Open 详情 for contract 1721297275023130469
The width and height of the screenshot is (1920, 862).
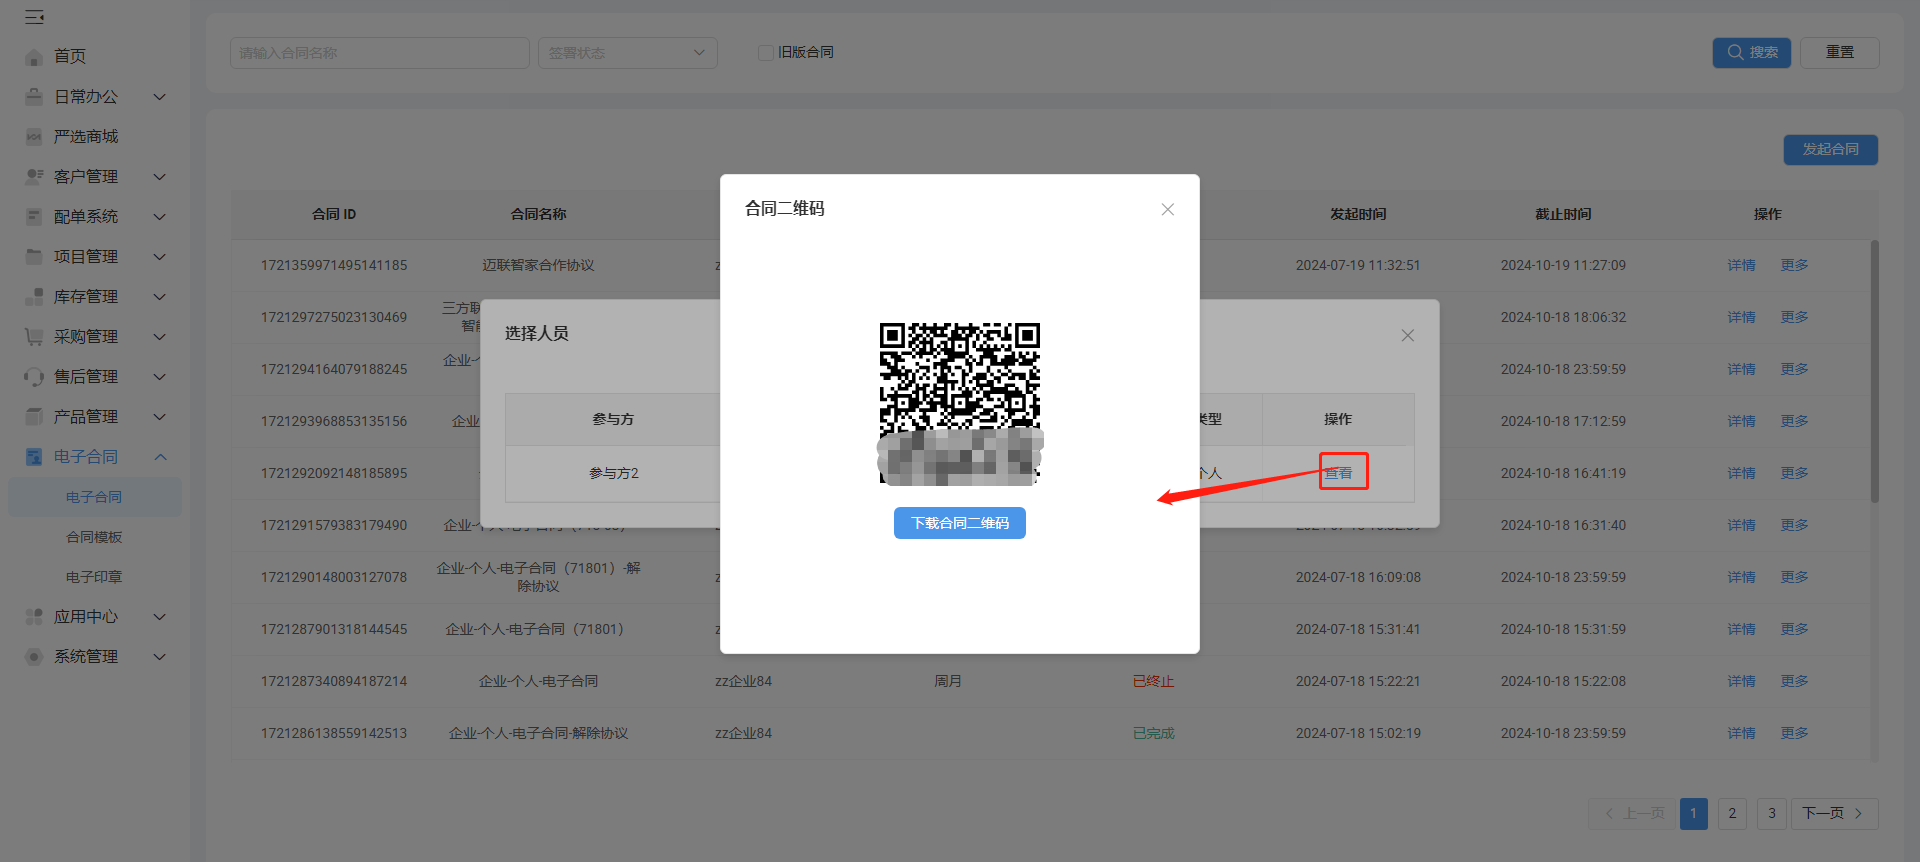[x=1742, y=317]
